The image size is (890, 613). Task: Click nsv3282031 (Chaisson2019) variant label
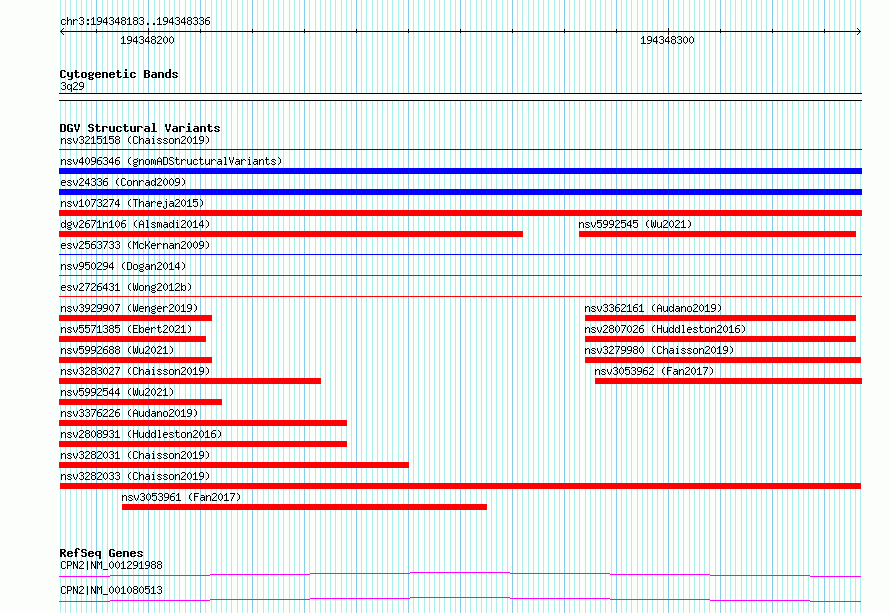[x=135, y=455]
